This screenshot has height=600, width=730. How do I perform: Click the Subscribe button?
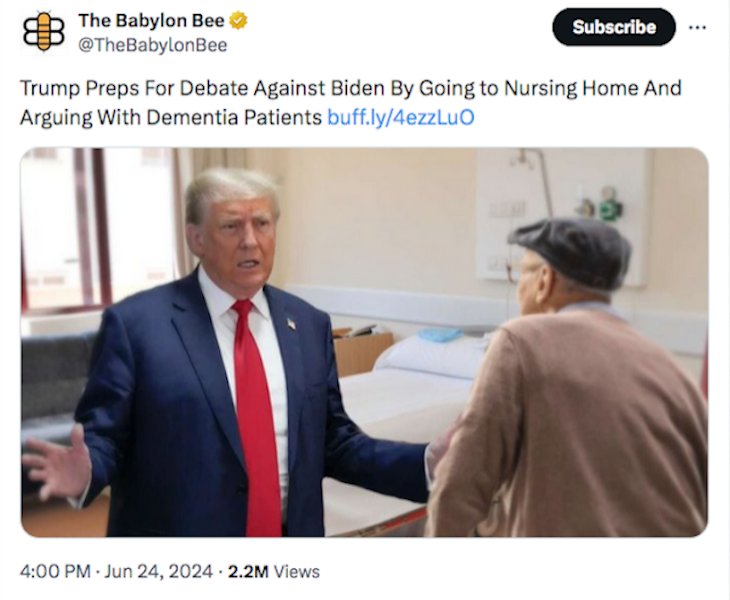point(614,27)
